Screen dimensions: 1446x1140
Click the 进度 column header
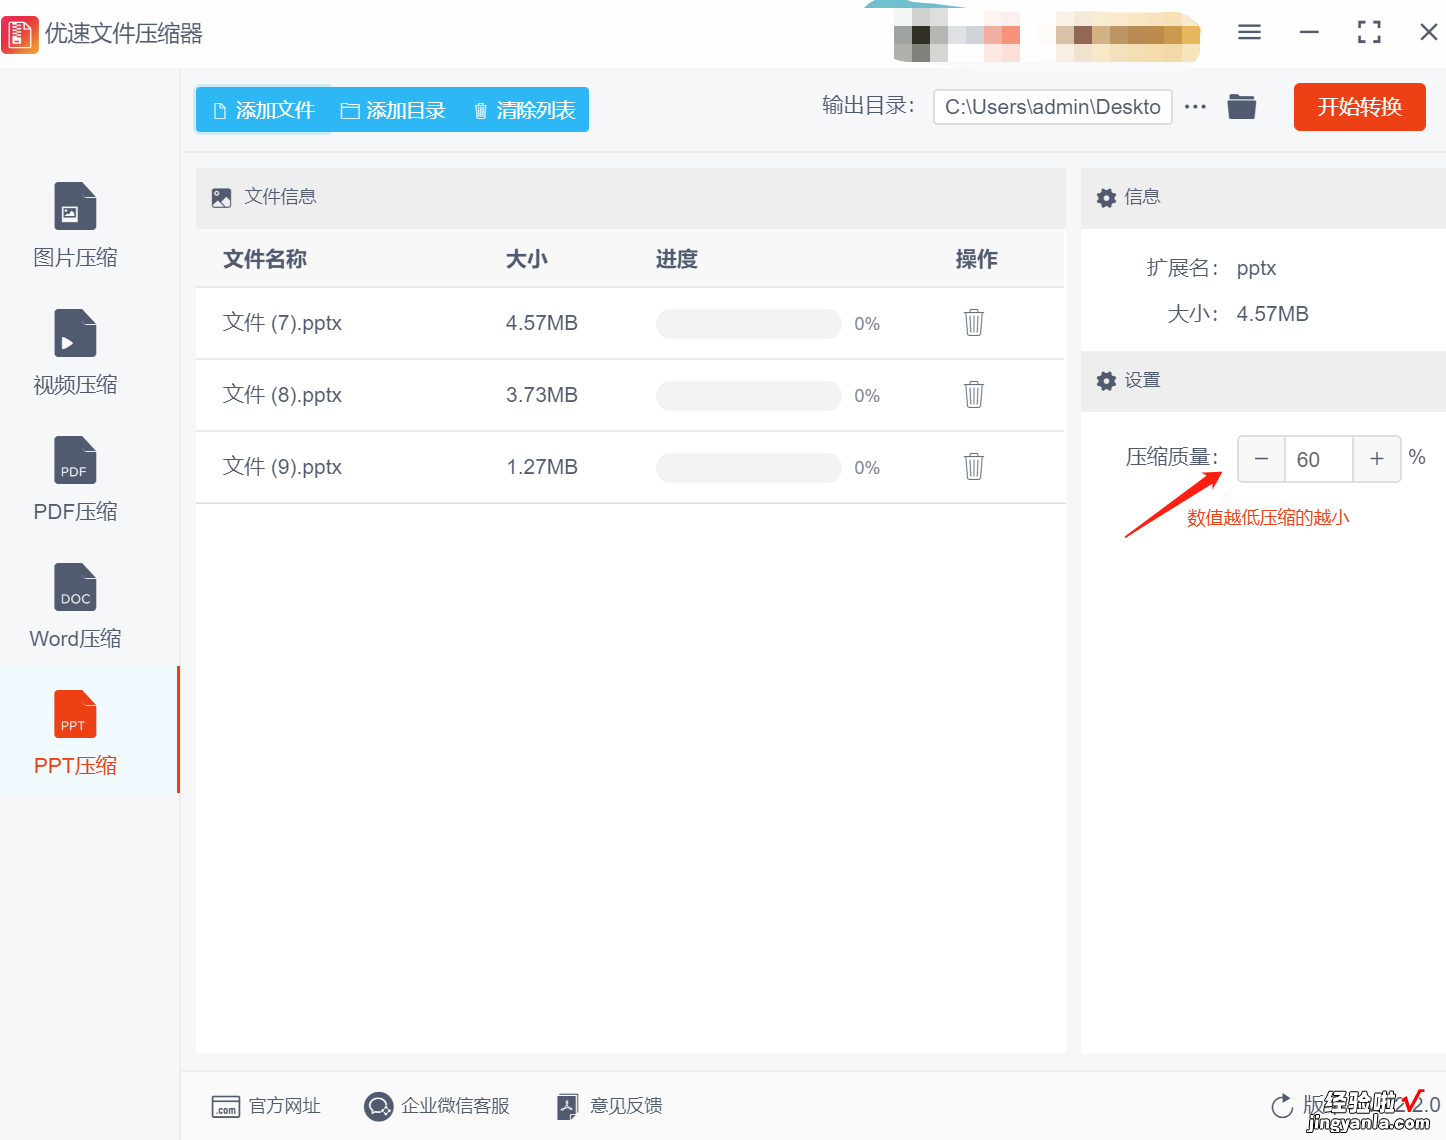pos(677,259)
